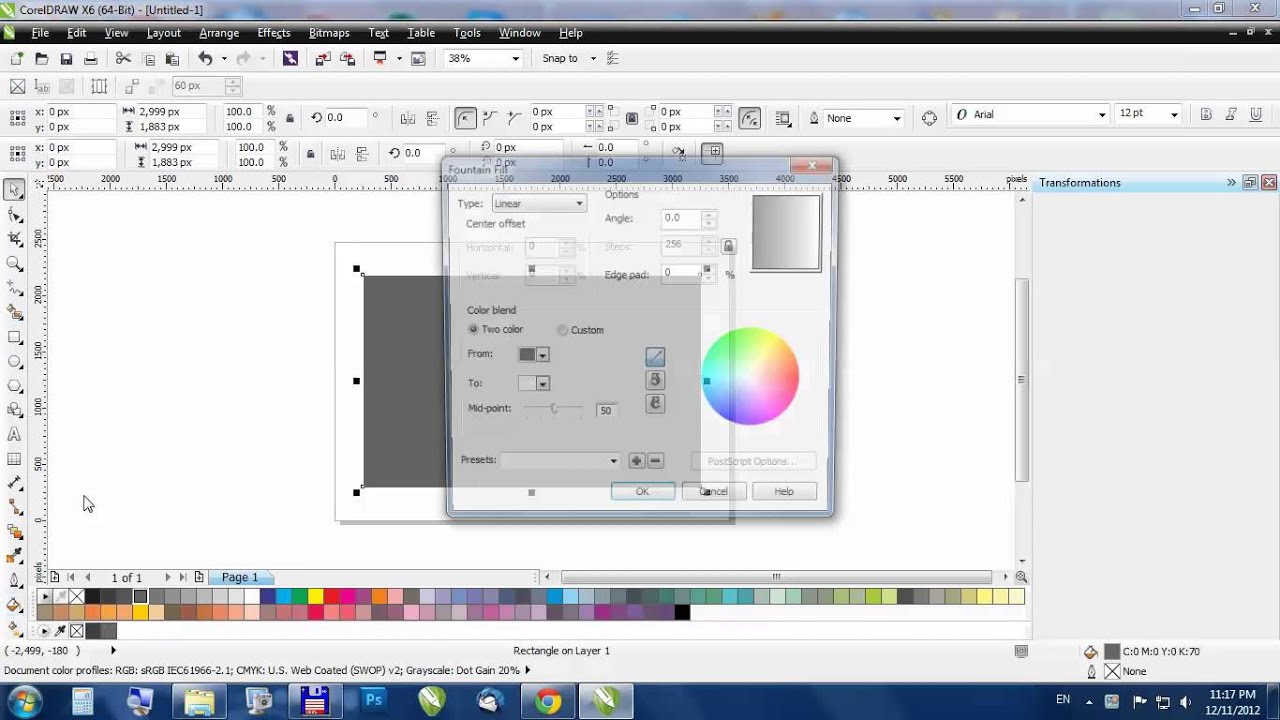Screen dimensions: 1280x720
Task: Click the Undo arrow icon
Action: [205, 59]
